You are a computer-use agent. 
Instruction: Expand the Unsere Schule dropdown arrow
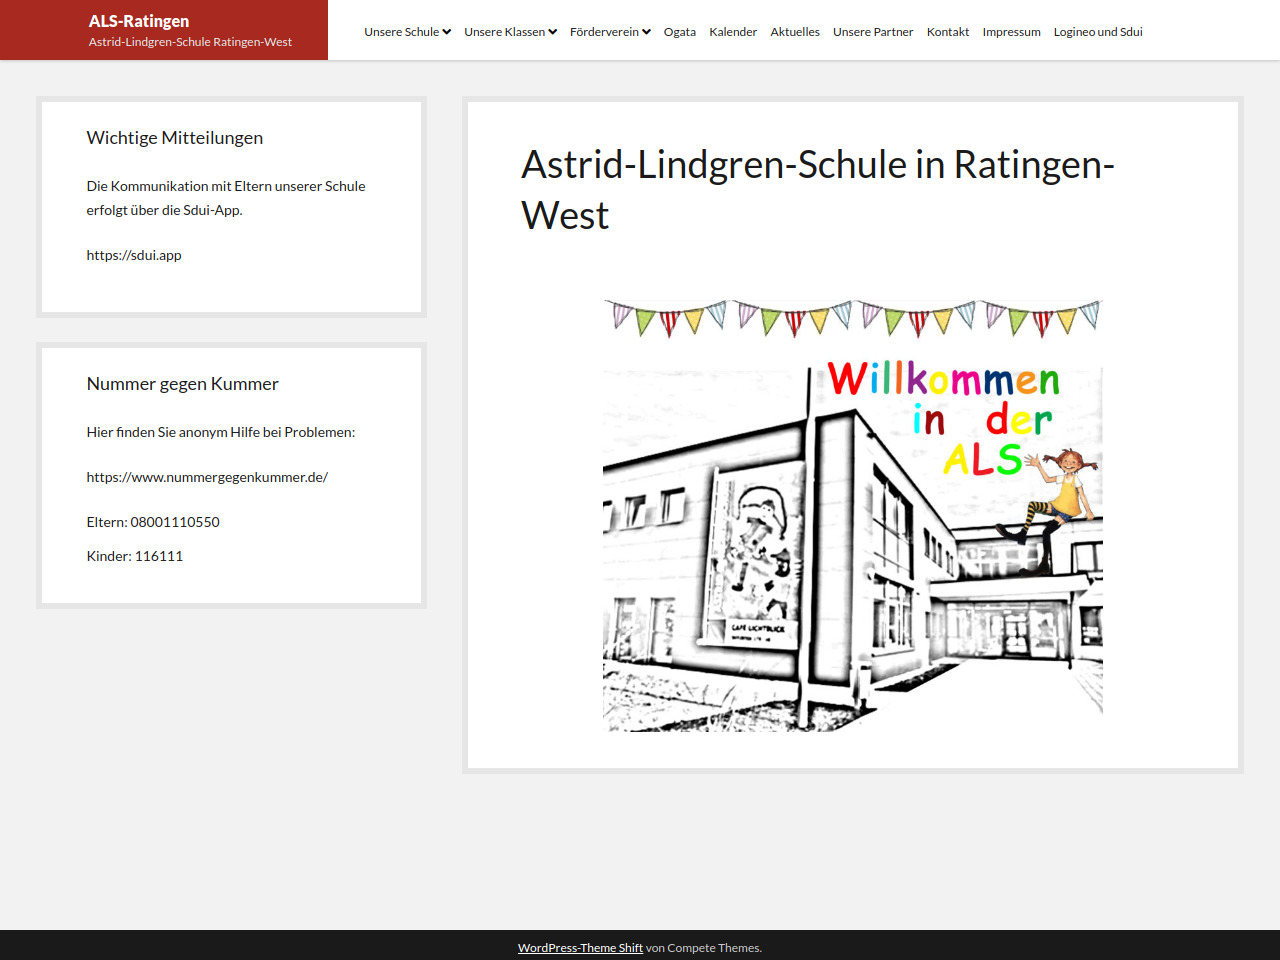(447, 32)
